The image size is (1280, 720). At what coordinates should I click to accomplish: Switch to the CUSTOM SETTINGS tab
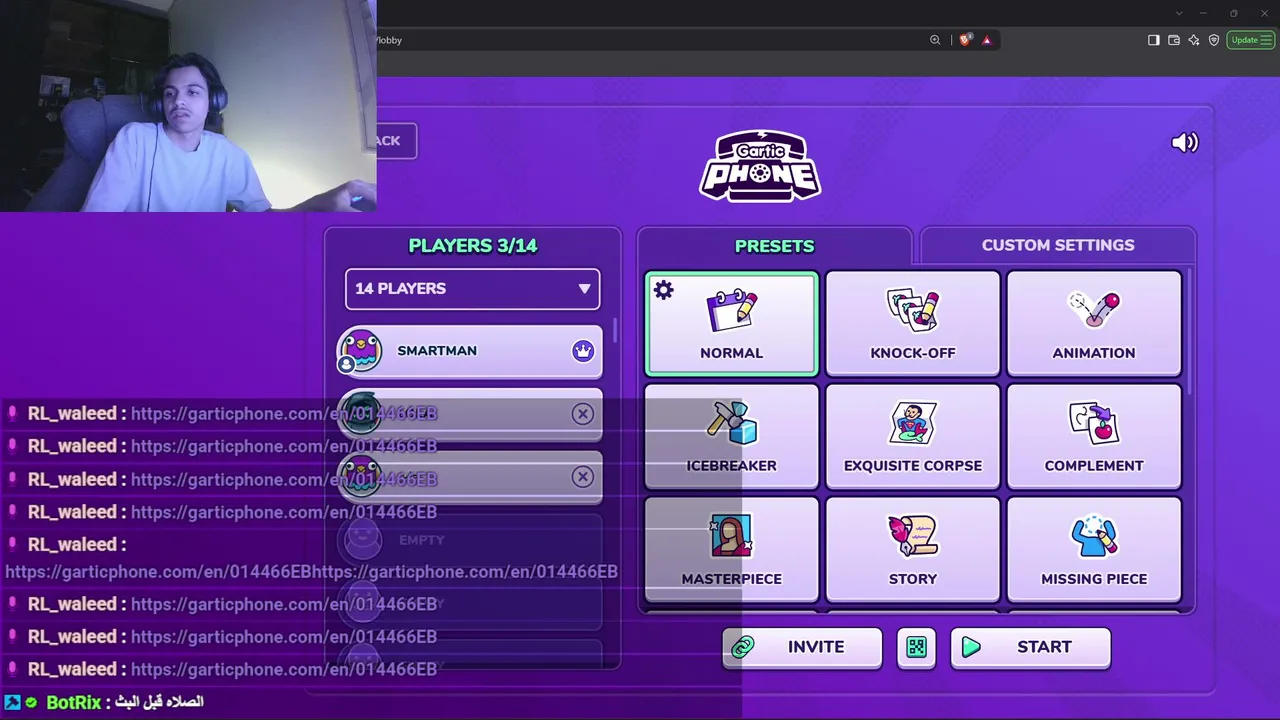click(1058, 245)
